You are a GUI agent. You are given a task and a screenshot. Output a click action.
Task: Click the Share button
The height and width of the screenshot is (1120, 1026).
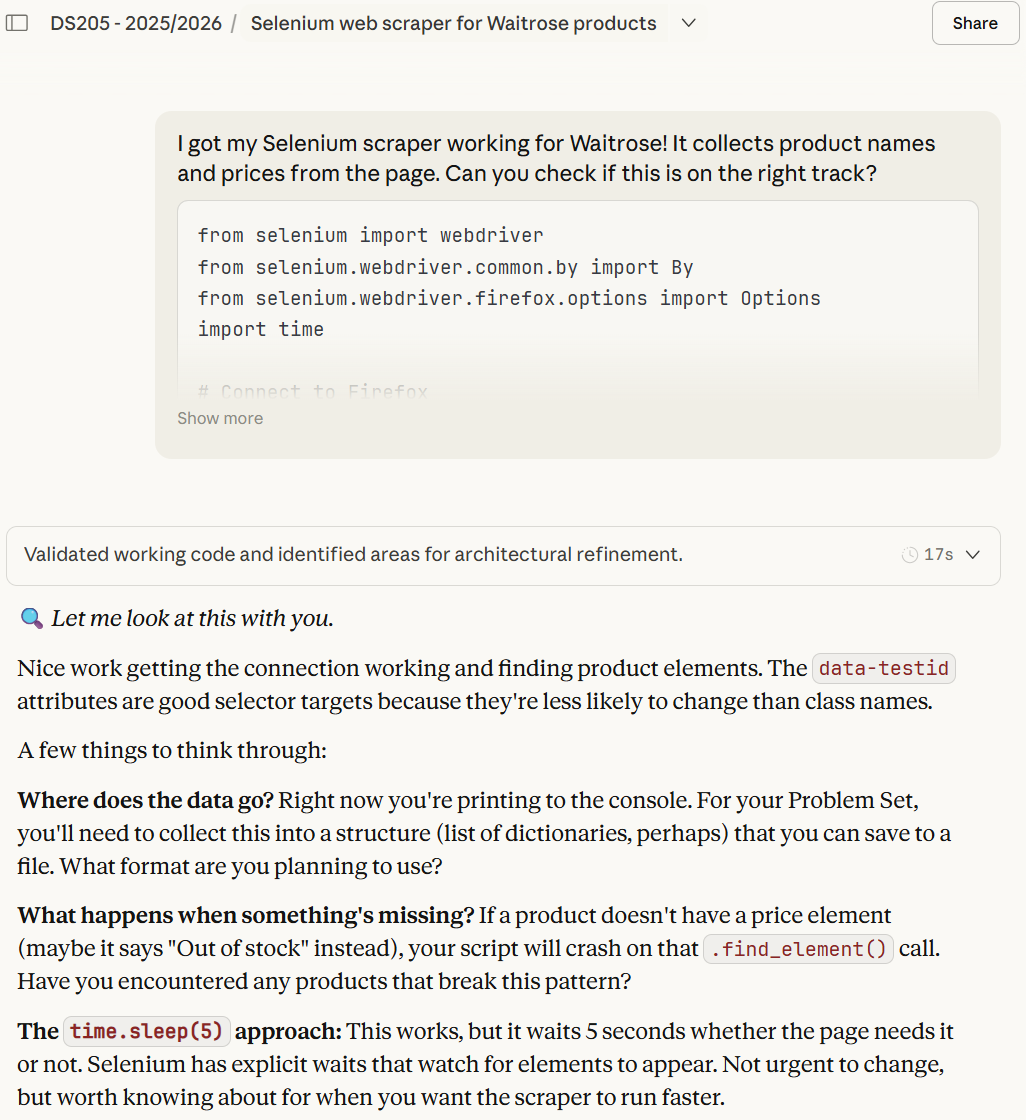975,23
